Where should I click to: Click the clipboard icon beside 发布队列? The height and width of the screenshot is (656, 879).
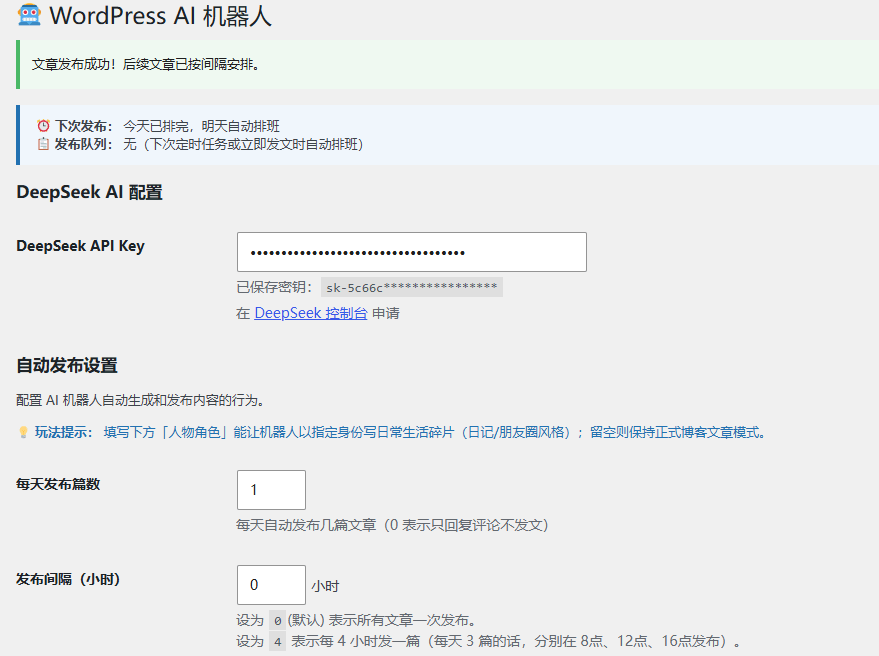pyautogui.click(x=43, y=144)
